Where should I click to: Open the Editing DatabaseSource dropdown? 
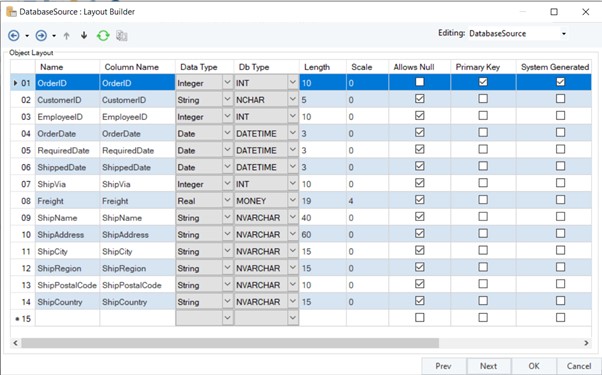pos(564,34)
